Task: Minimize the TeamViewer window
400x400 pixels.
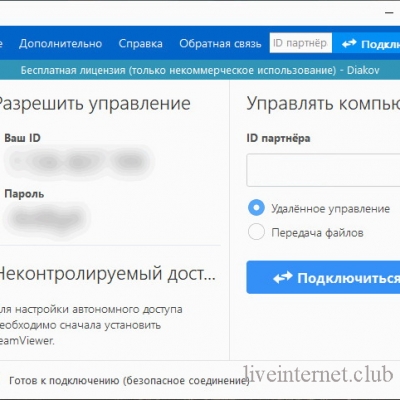Action: (x=389, y=13)
